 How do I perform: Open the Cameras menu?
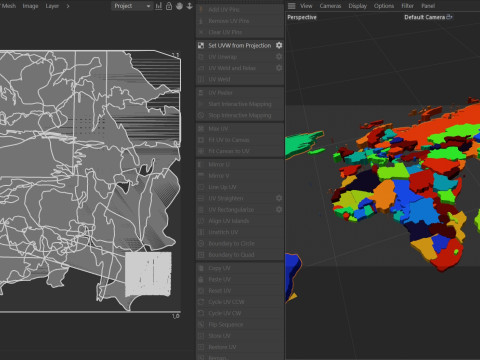click(330, 6)
